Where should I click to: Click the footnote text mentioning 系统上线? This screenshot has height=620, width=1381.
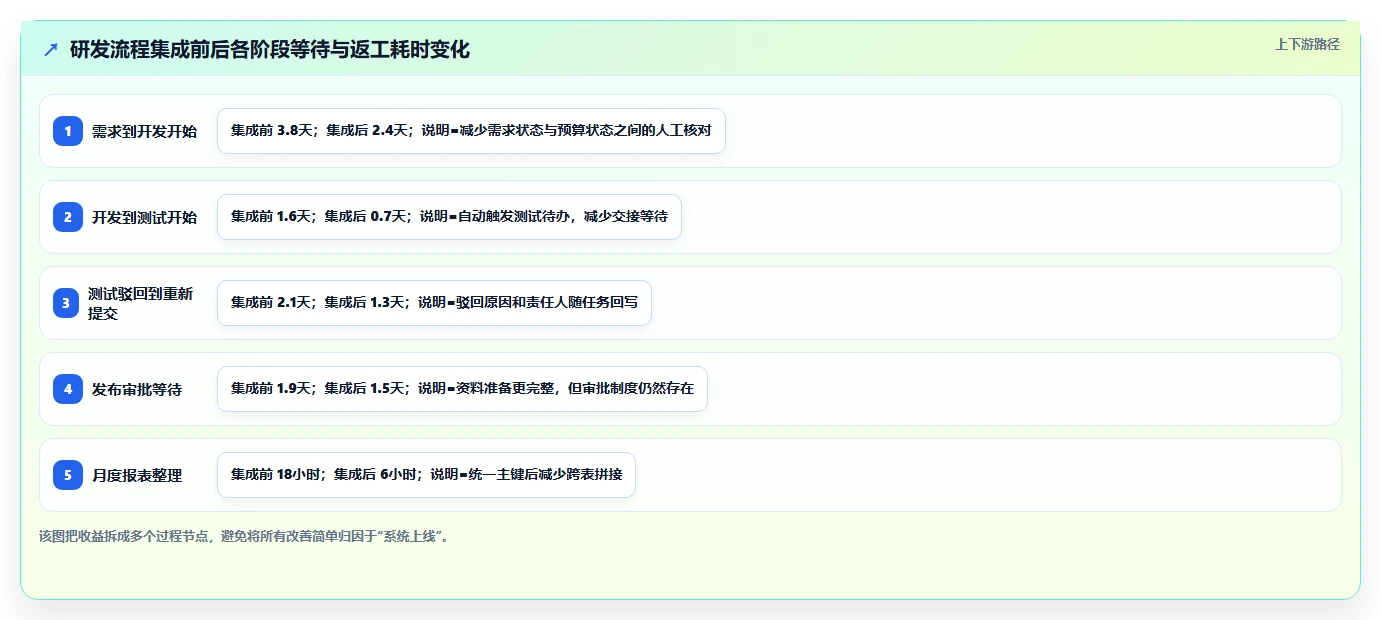click(x=245, y=536)
